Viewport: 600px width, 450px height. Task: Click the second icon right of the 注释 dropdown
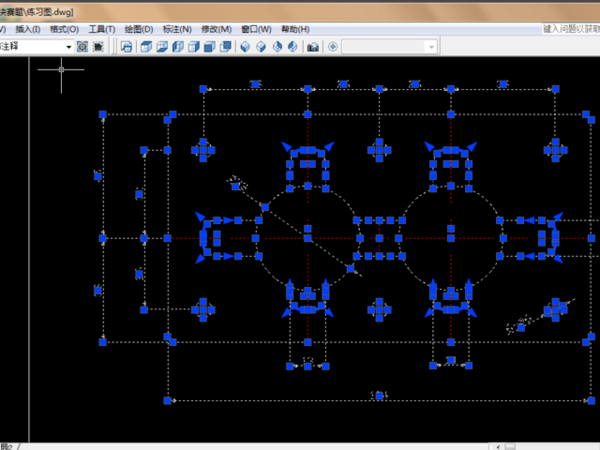click(98, 47)
